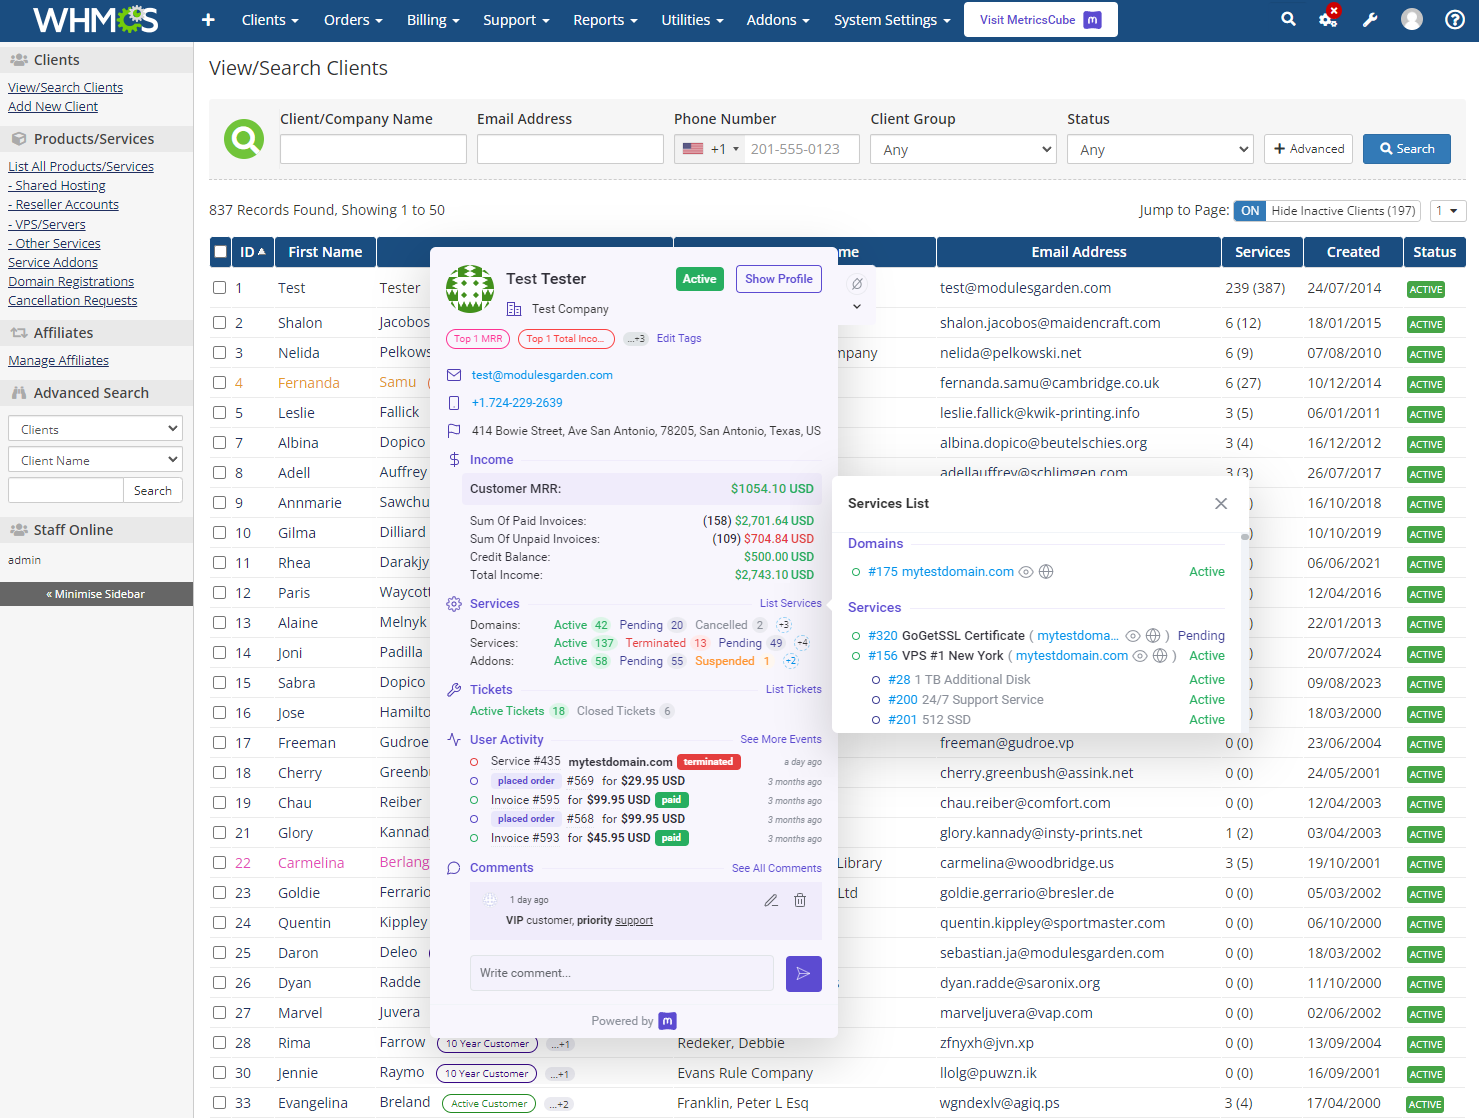1479x1118 pixels.
Task: Tick the checkbox for client Shalon Jacobos
Action: pos(220,323)
